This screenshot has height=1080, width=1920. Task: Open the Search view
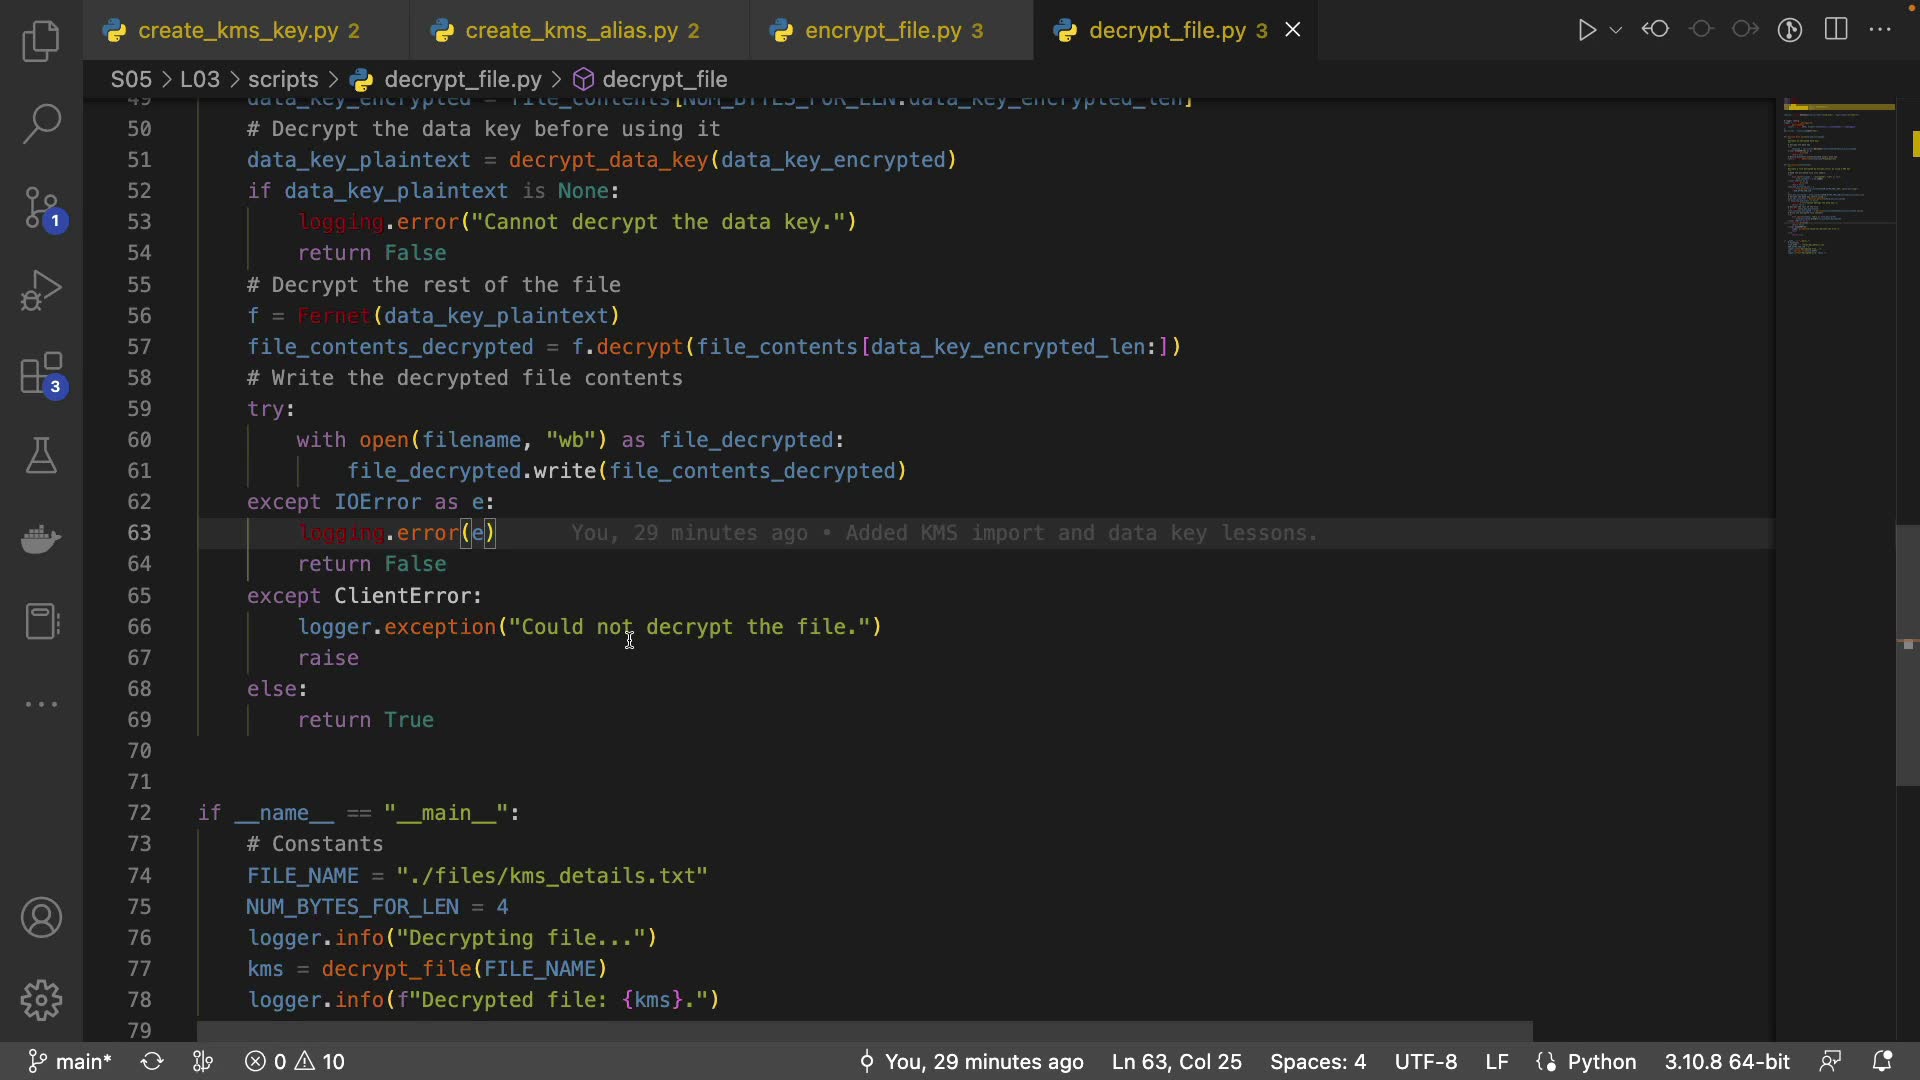pyautogui.click(x=41, y=124)
